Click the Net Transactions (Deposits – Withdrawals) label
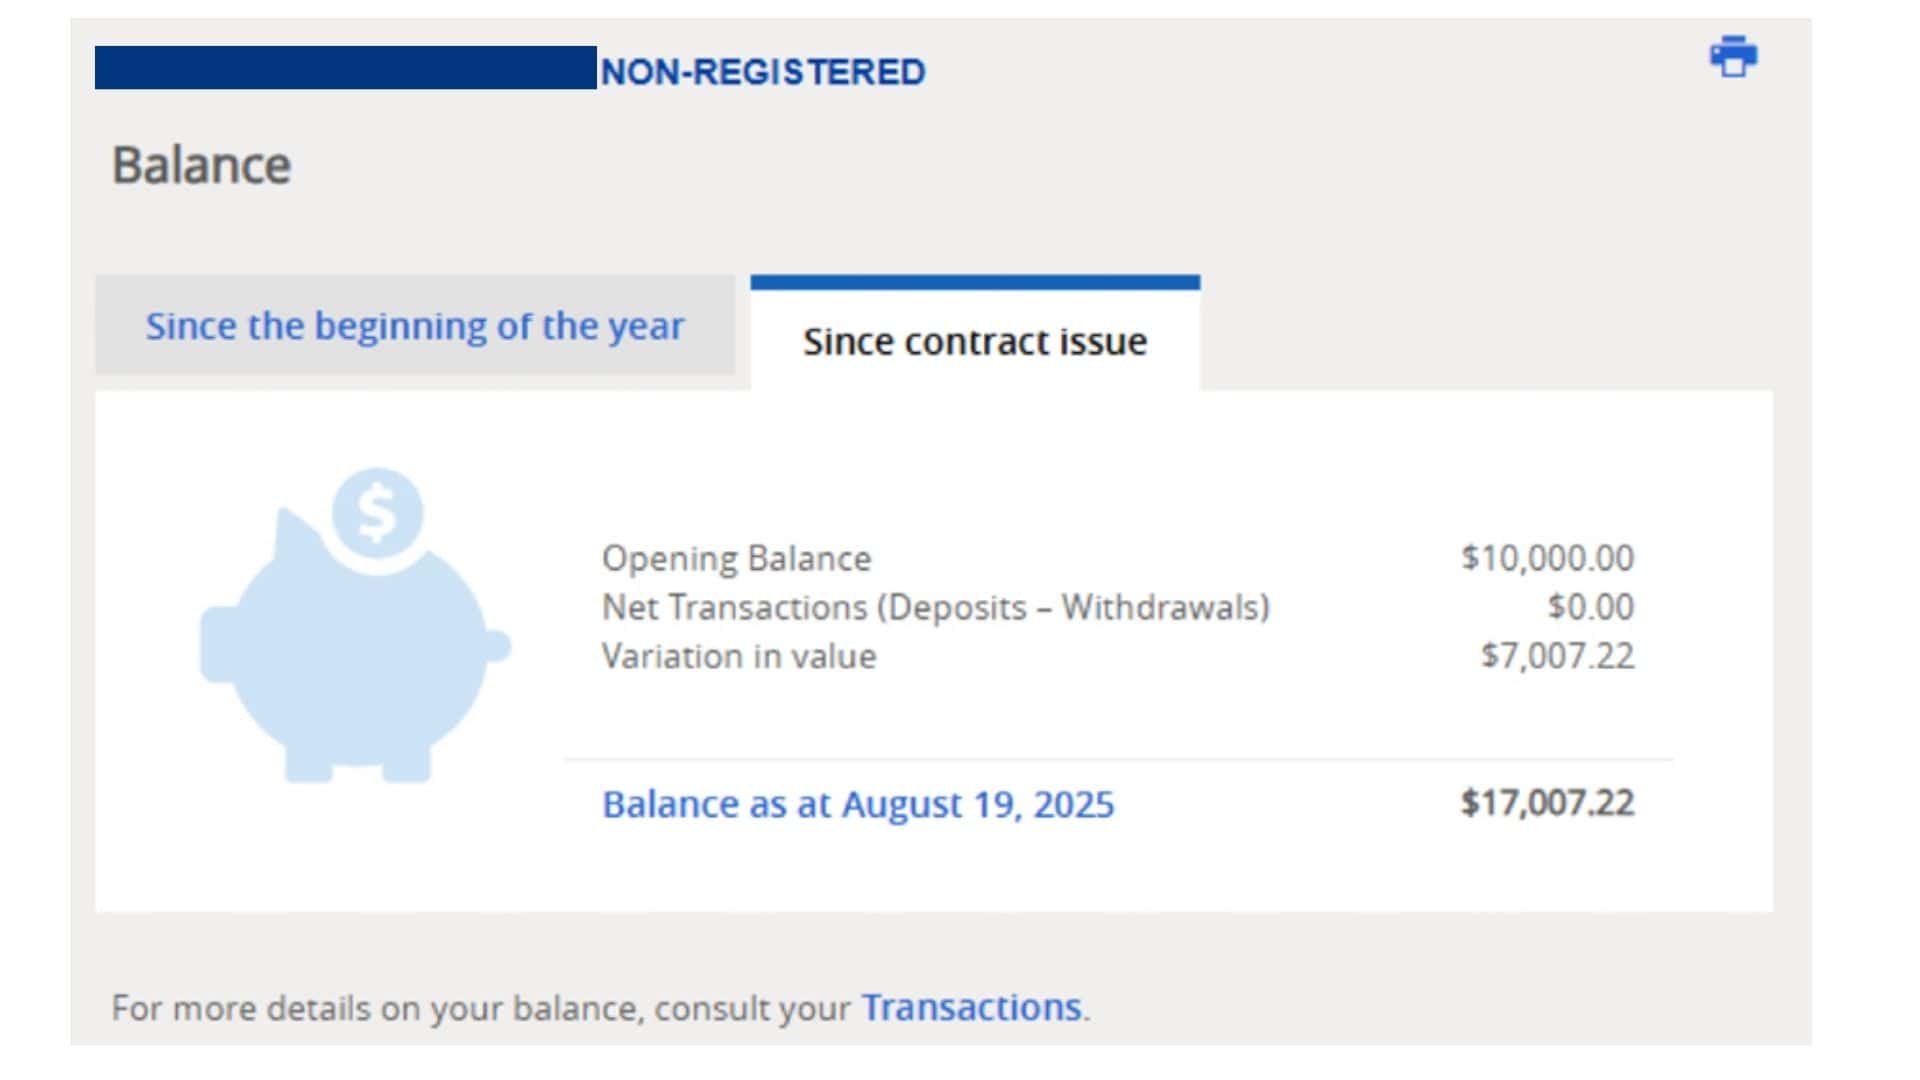This screenshot has height=1080, width=1920. [x=936, y=607]
